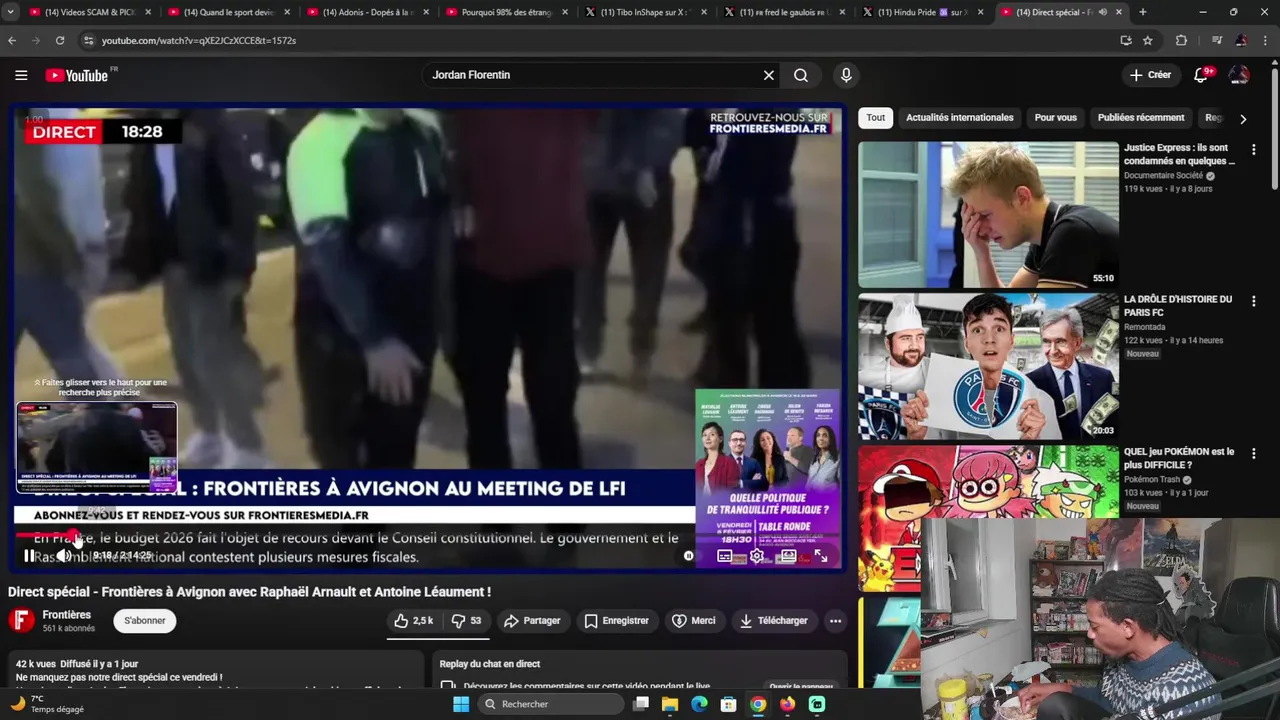
Task: Open the 'LA DRÔLE D'HISTOIRE DU PARIS FC' title
Action: click(1178, 305)
